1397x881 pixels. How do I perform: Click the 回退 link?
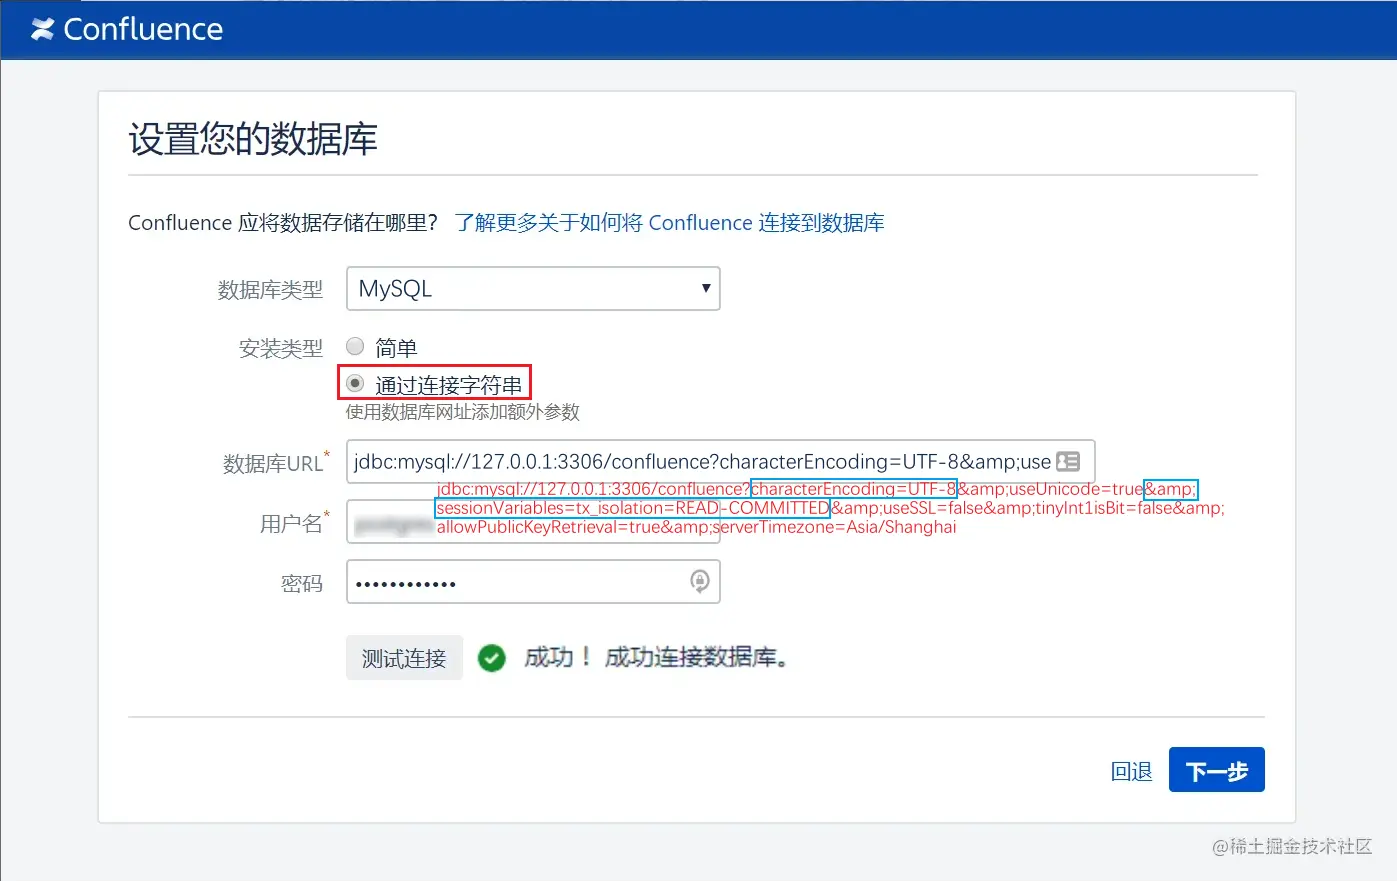tap(1131, 770)
